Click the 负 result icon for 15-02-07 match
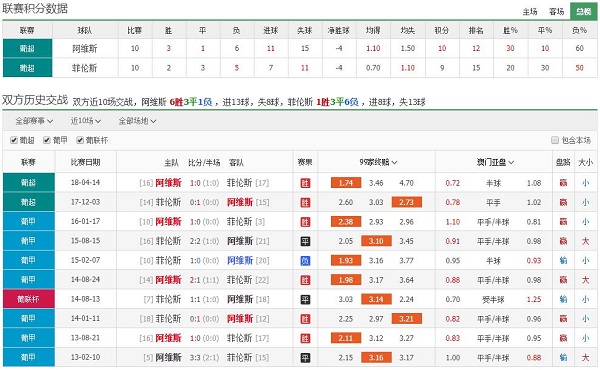 coord(305,261)
